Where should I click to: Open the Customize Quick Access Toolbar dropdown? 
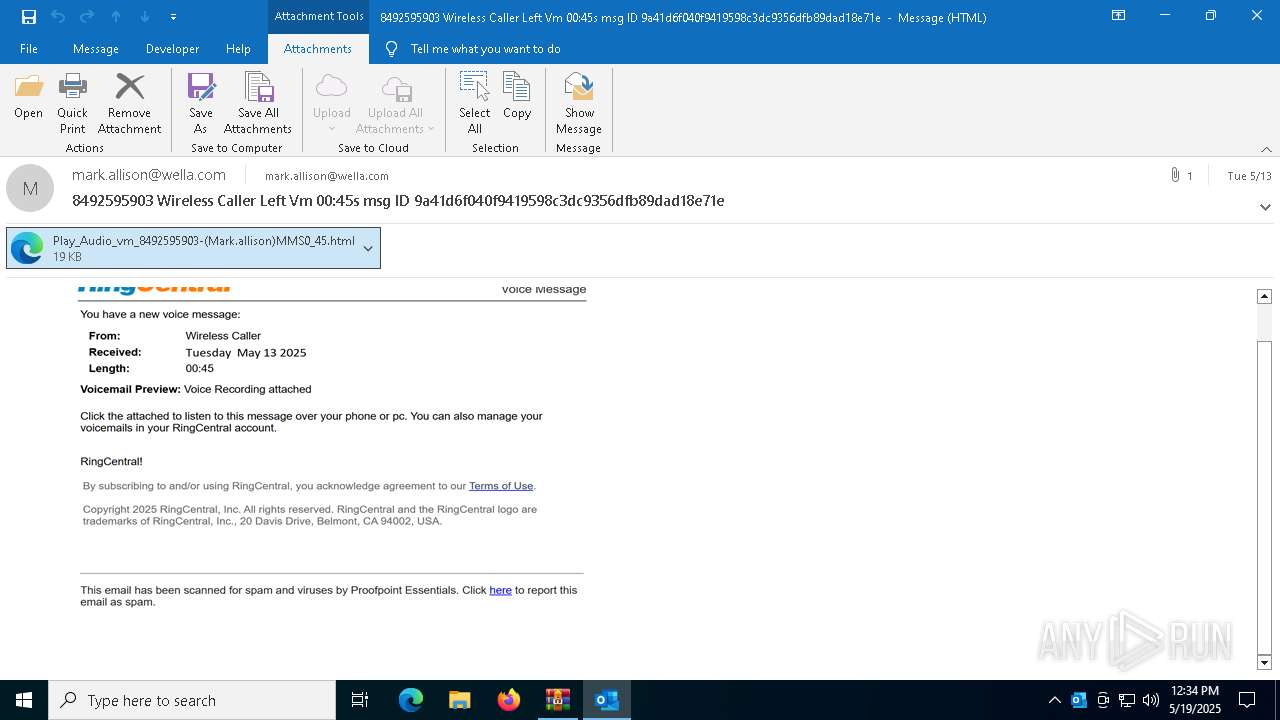coord(173,17)
